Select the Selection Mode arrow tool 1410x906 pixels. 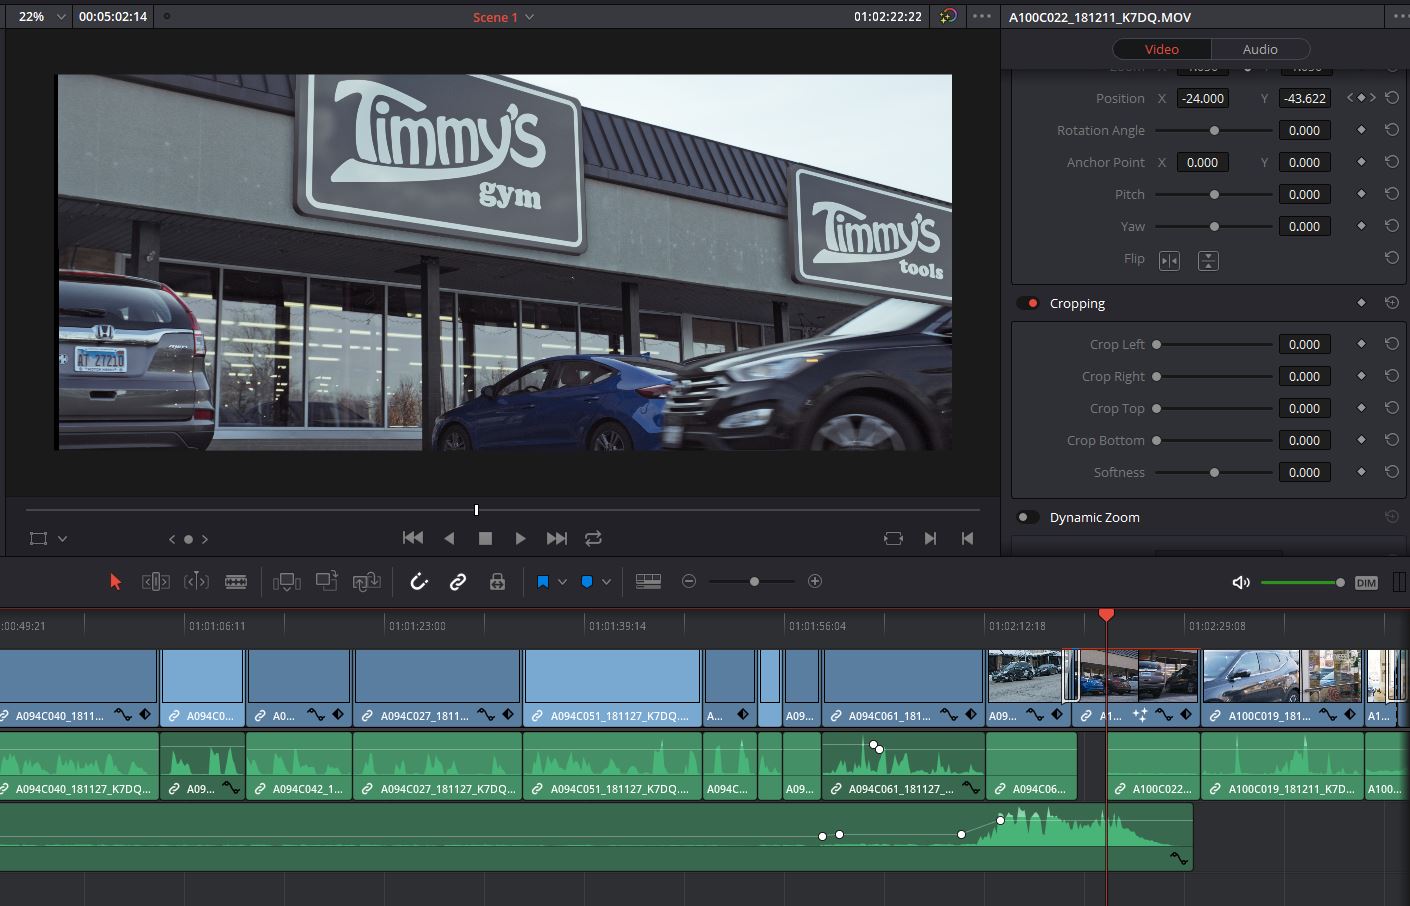pos(115,581)
